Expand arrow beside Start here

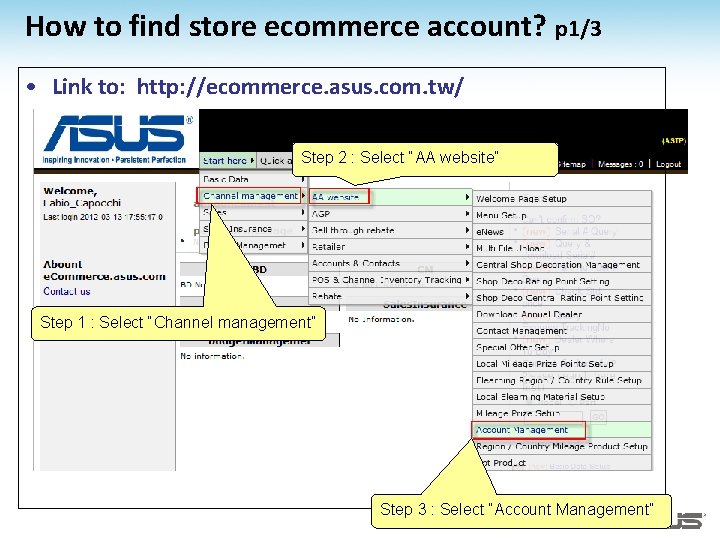pos(252,161)
